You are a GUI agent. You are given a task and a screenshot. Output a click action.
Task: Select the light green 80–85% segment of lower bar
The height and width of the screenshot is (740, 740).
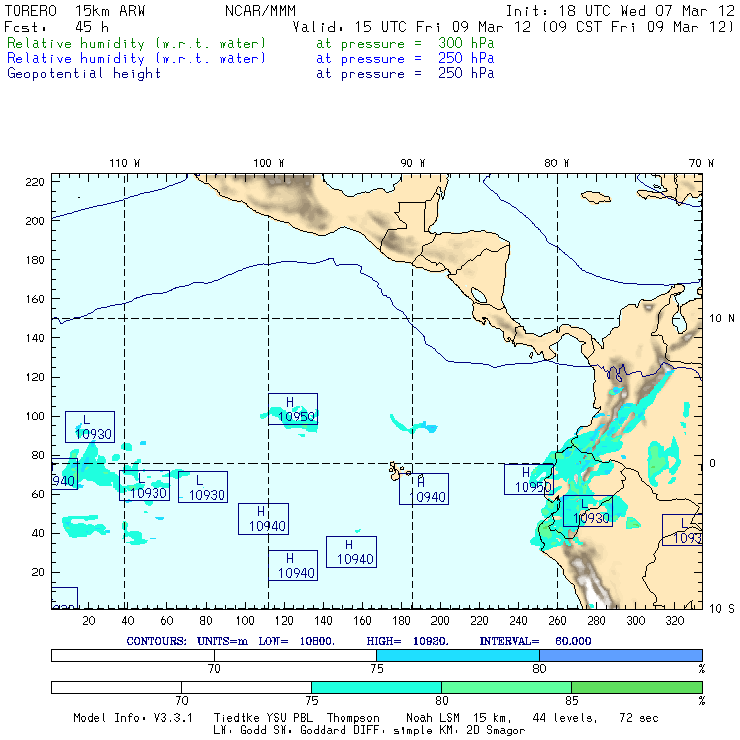click(x=506, y=687)
